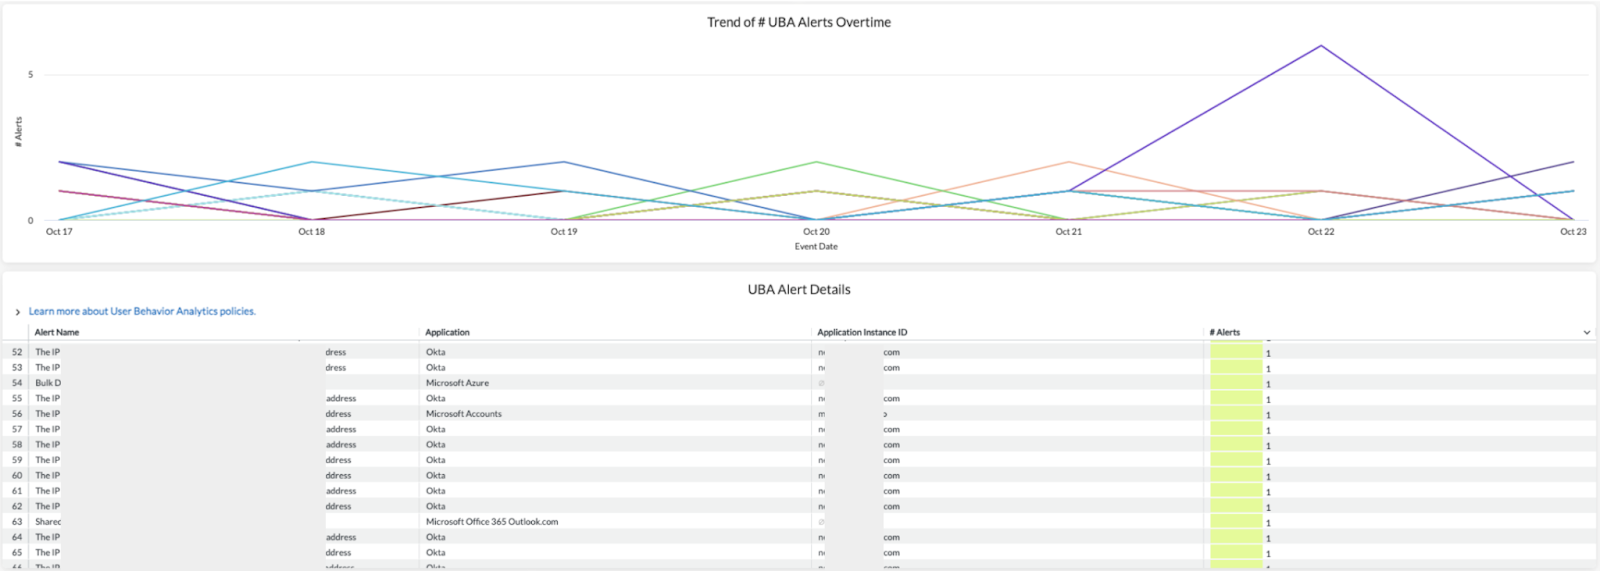The image size is (1600, 571).
Task: Click row number 60
Action: coord(17,475)
